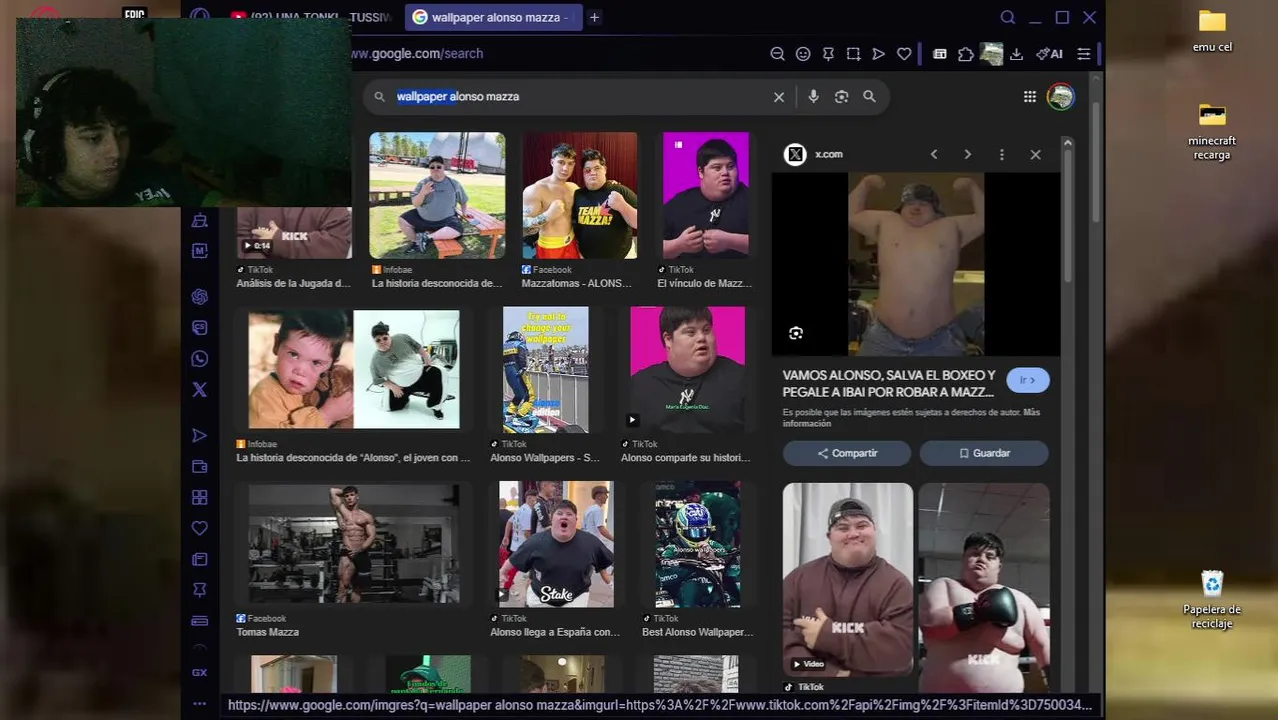Viewport: 1278px width, 720px height.
Task: Open the extensions cube icon
Action: tap(966, 54)
